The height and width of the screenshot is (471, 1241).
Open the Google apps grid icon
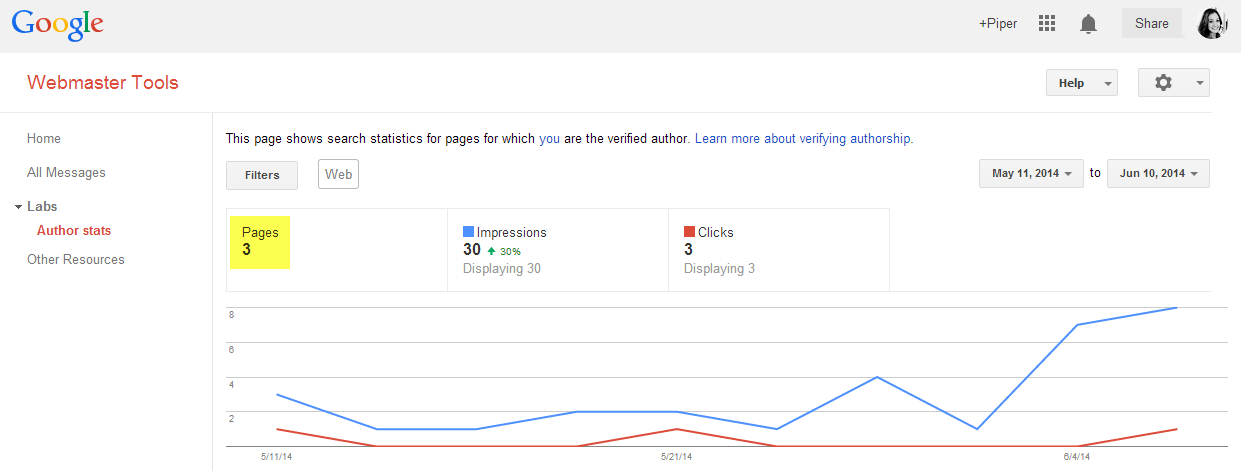pyautogui.click(x=1047, y=23)
